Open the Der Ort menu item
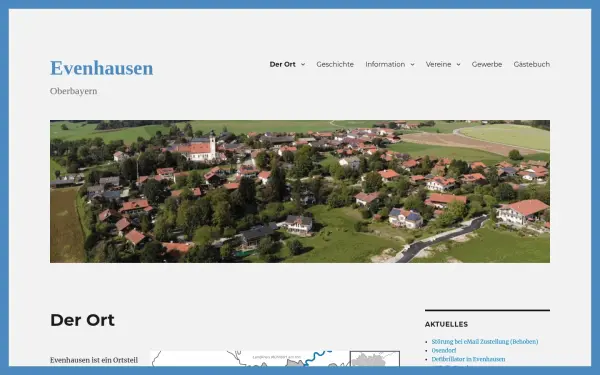 tap(282, 64)
